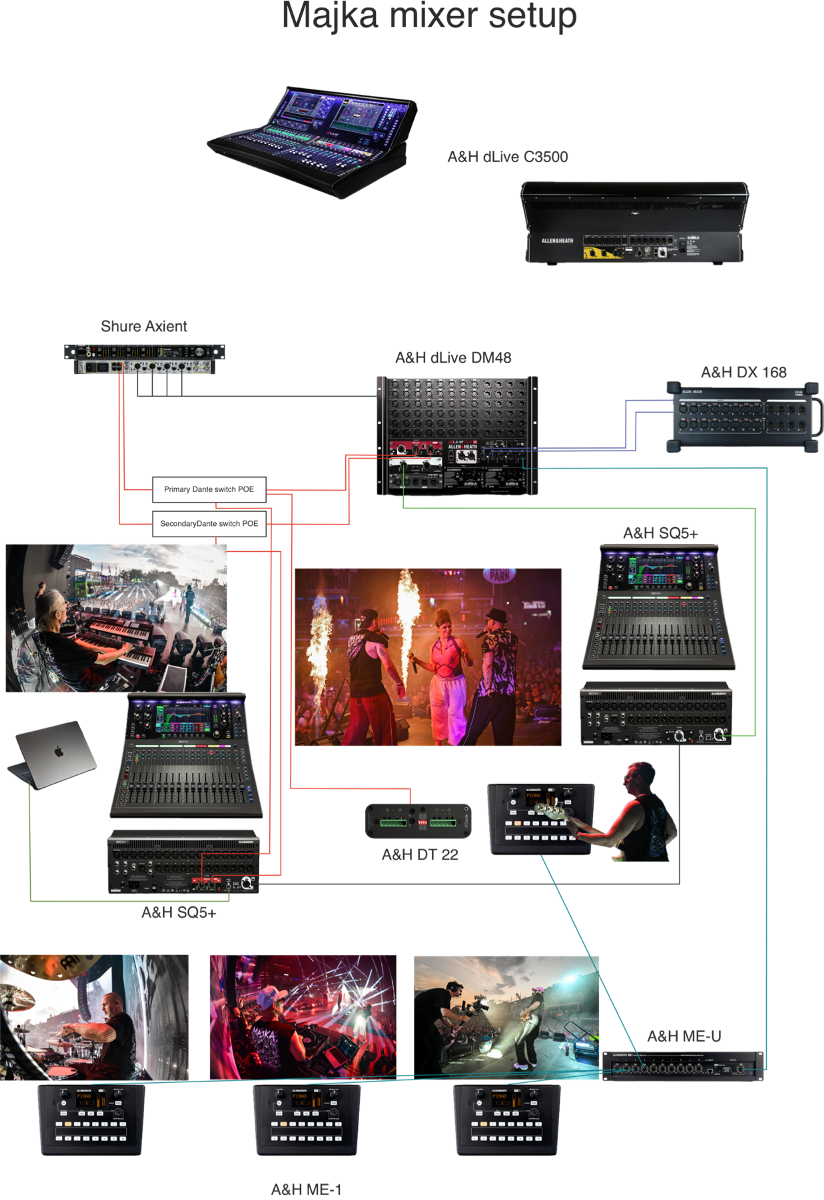Select the Shure Axient receiver rack image
This screenshot has height=1200, width=824.
pyautogui.click(x=144, y=359)
